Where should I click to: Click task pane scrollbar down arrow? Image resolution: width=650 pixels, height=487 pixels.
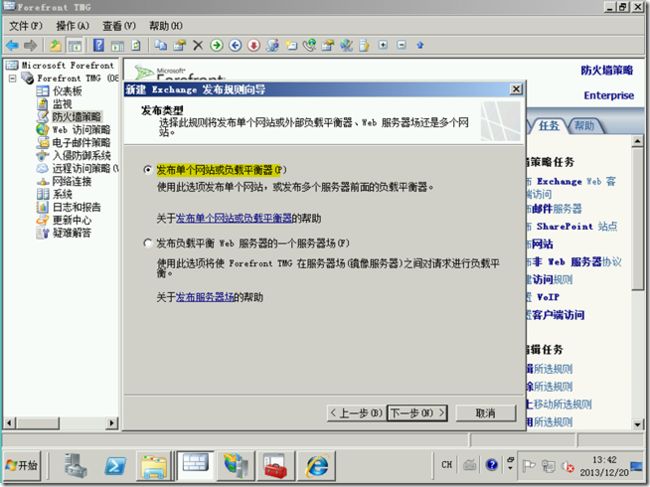coord(637,424)
